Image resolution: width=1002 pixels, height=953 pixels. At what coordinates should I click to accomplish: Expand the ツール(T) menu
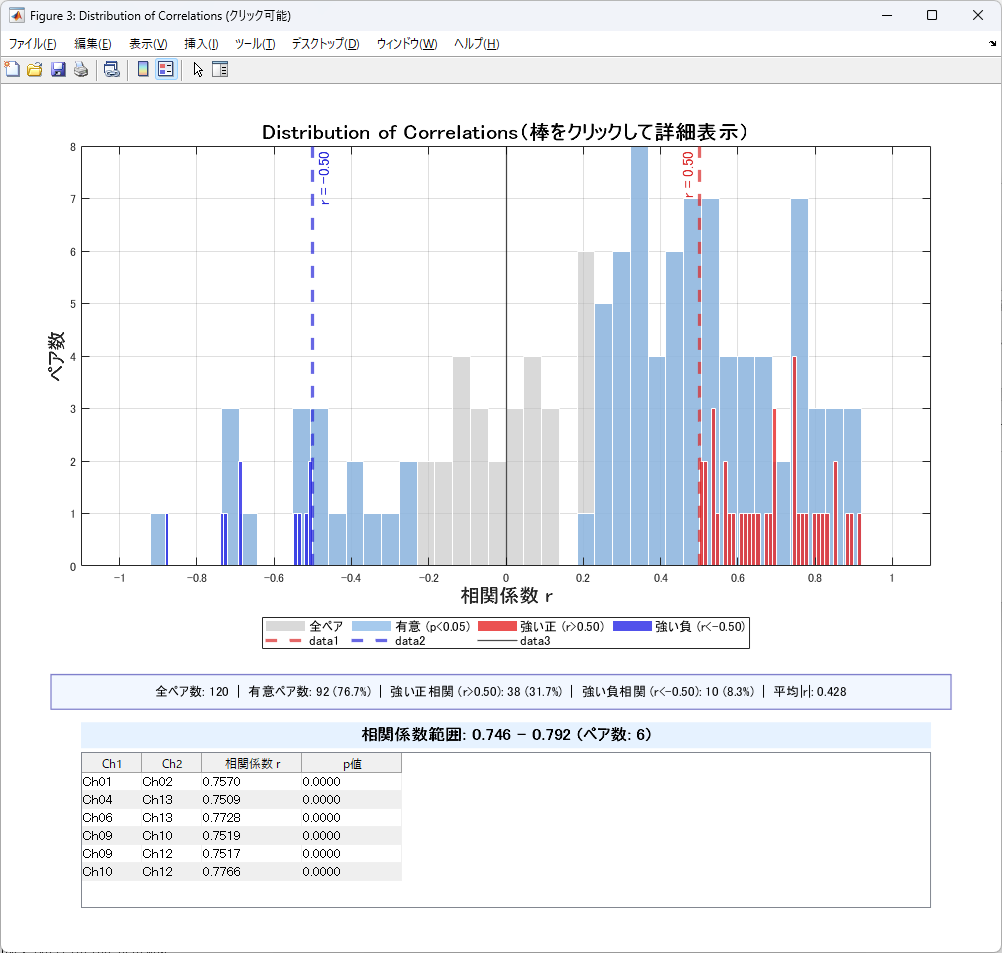click(254, 44)
